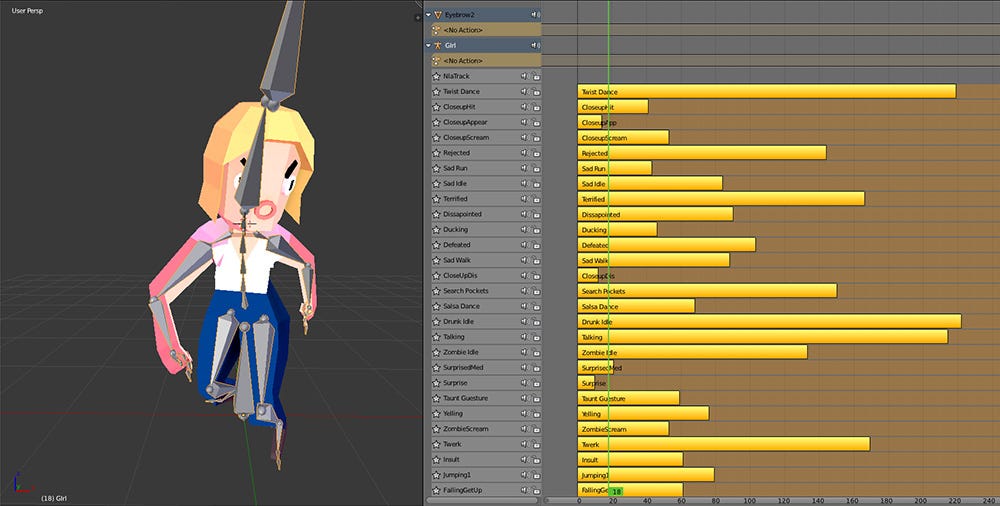Viewport: 1000px width, 506px height.
Task: Select the Terrified track name
Action: tap(455, 198)
